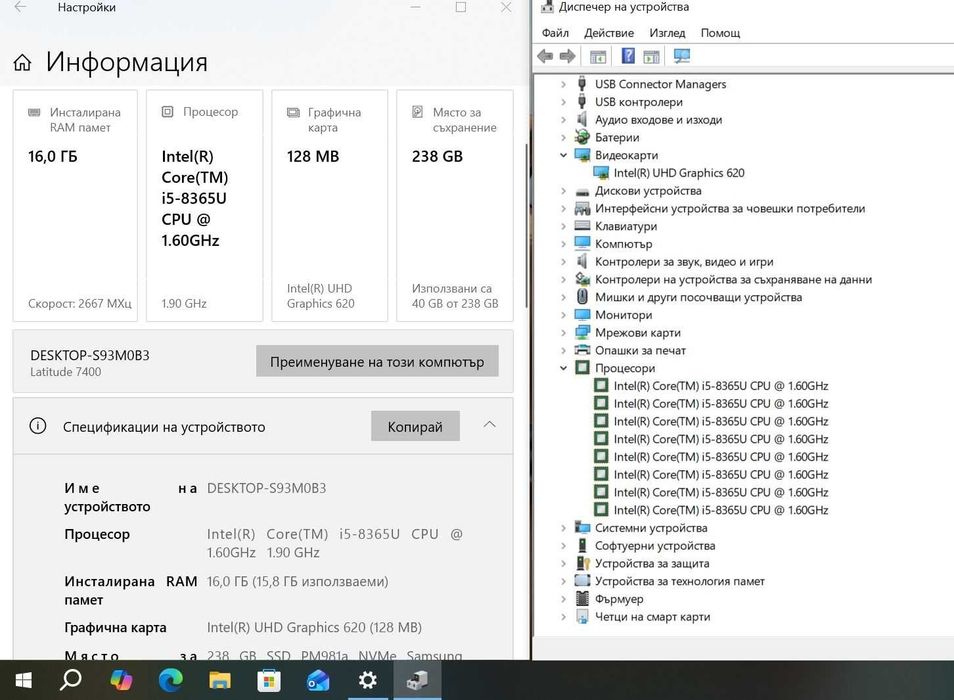This screenshot has height=700, width=954.
Task: Select the Монитори category icon
Action: [582, 315]
